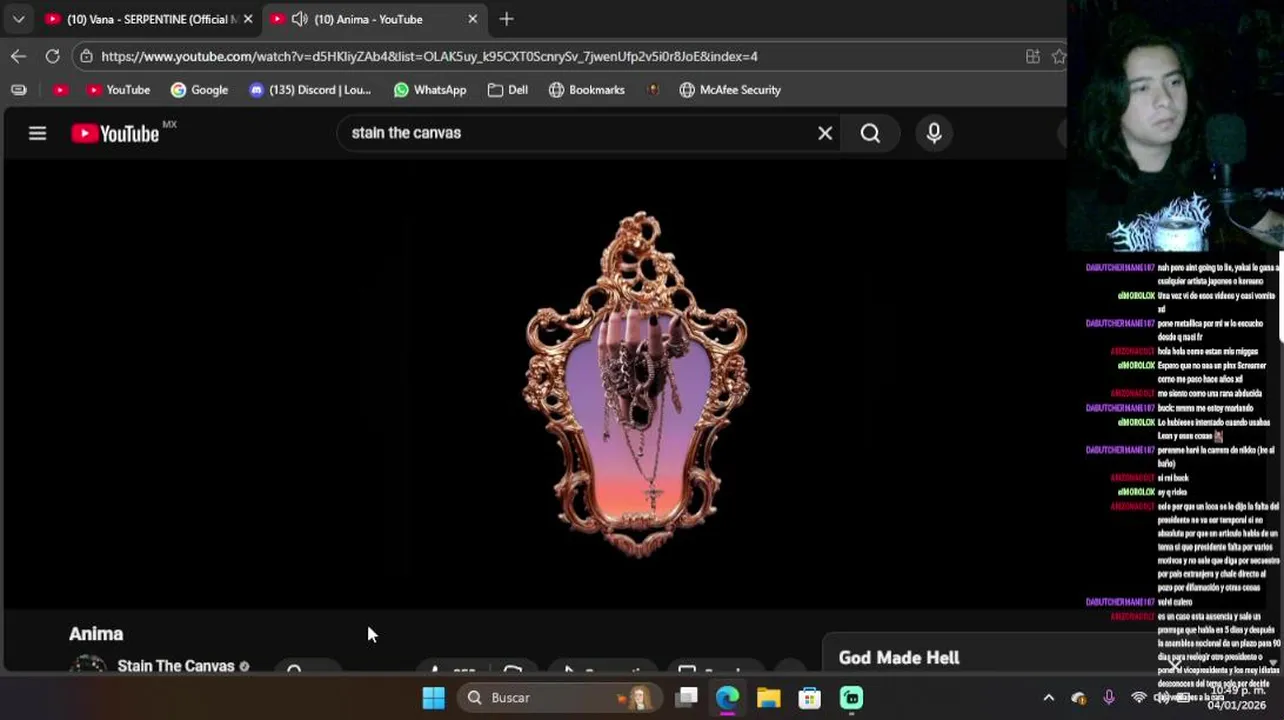
Task: Open Microsoft Store from the taskbar
Action: pyautogui.click(x=809, y=698)
